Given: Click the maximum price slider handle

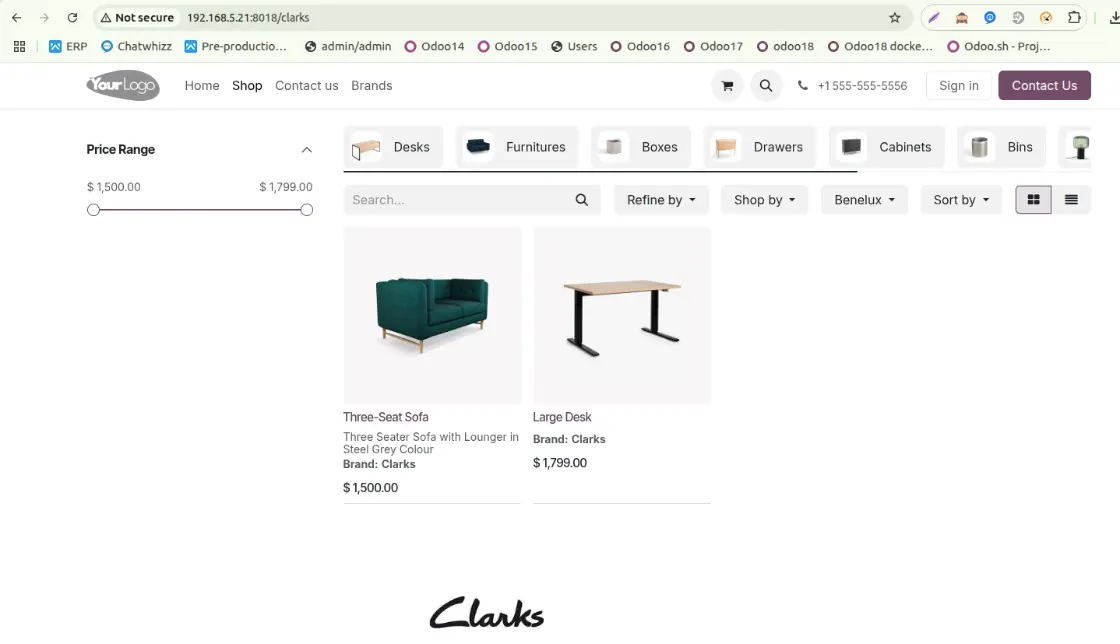Looking at the screenshot, I should (307, 210).
